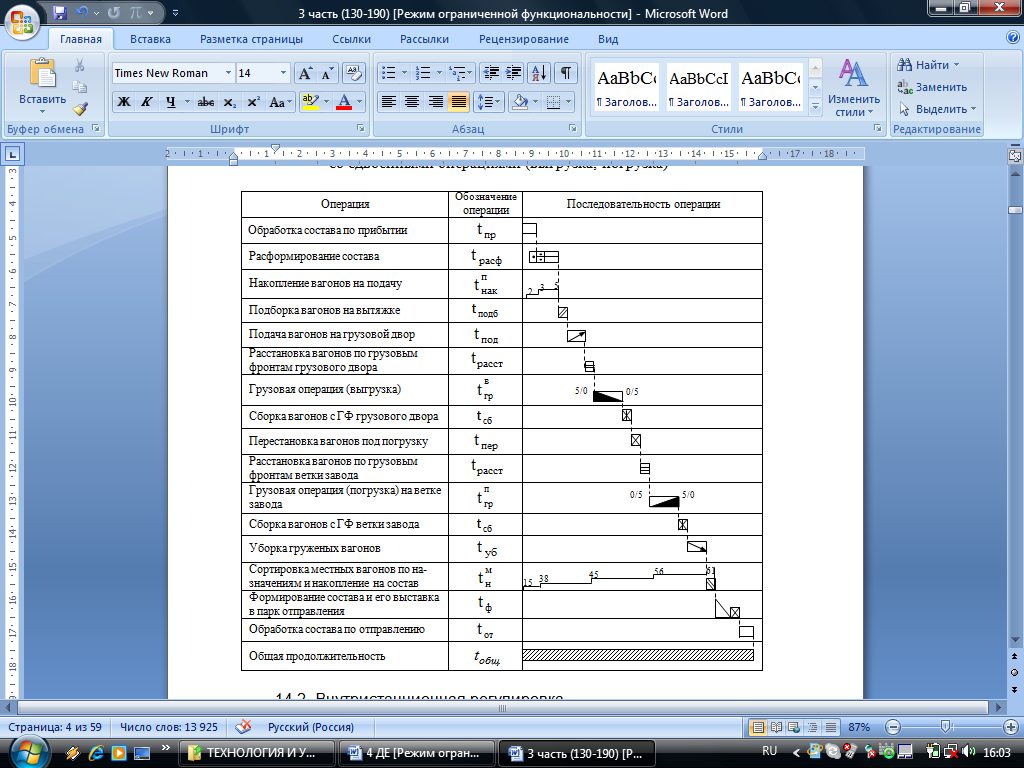
Task: Increase font size with grow font icon
Action: click(305, 73)
